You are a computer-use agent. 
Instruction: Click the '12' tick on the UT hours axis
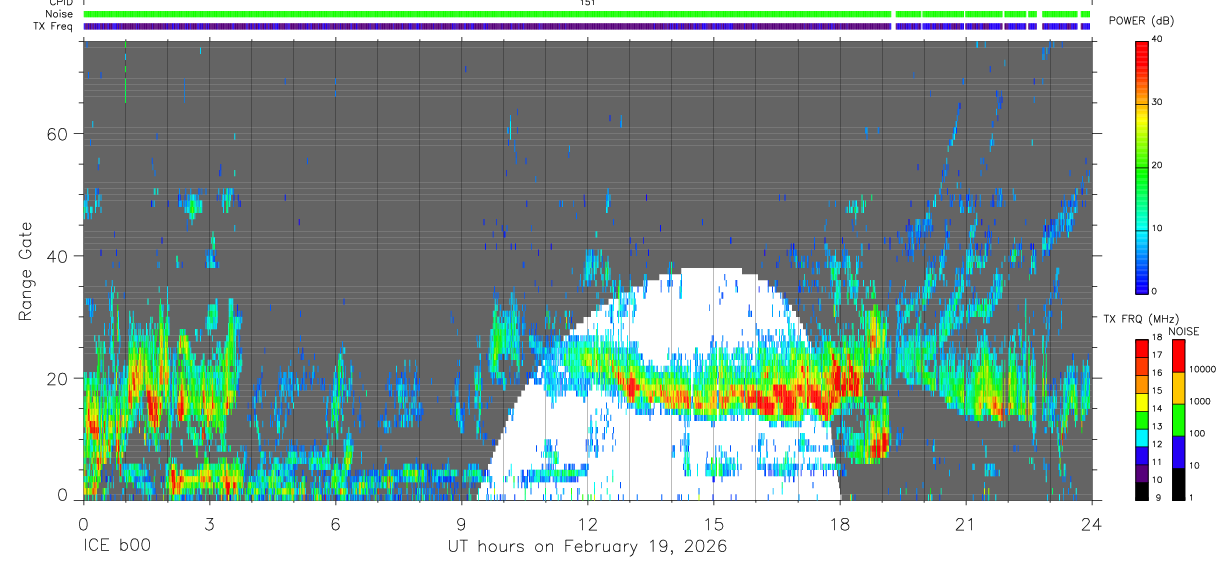pyautogui.click(x=587, y=522)
